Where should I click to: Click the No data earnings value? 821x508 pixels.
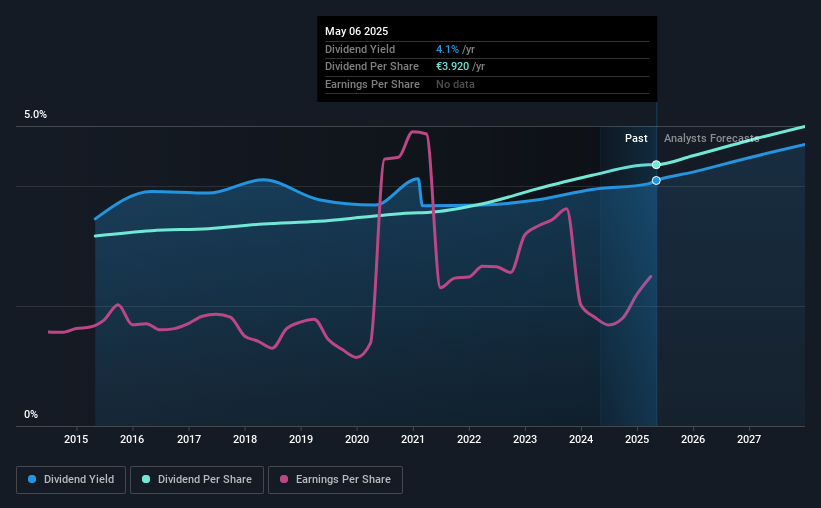click(x=455, y=84)
